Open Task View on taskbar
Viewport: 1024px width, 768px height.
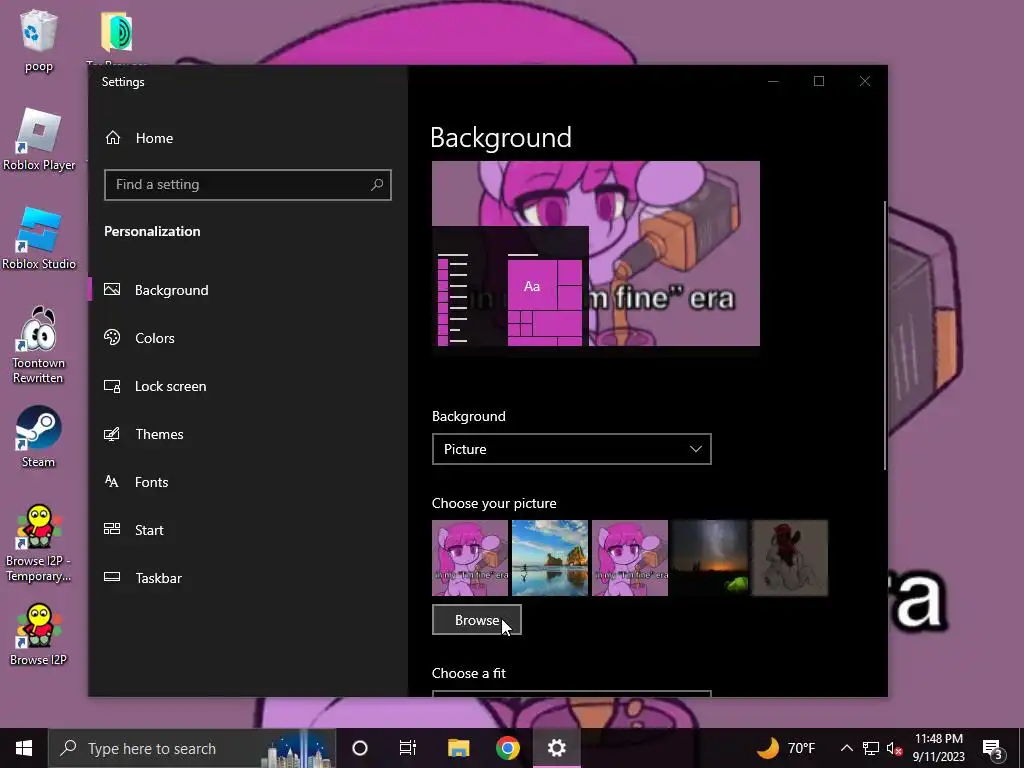click(408, 748)
